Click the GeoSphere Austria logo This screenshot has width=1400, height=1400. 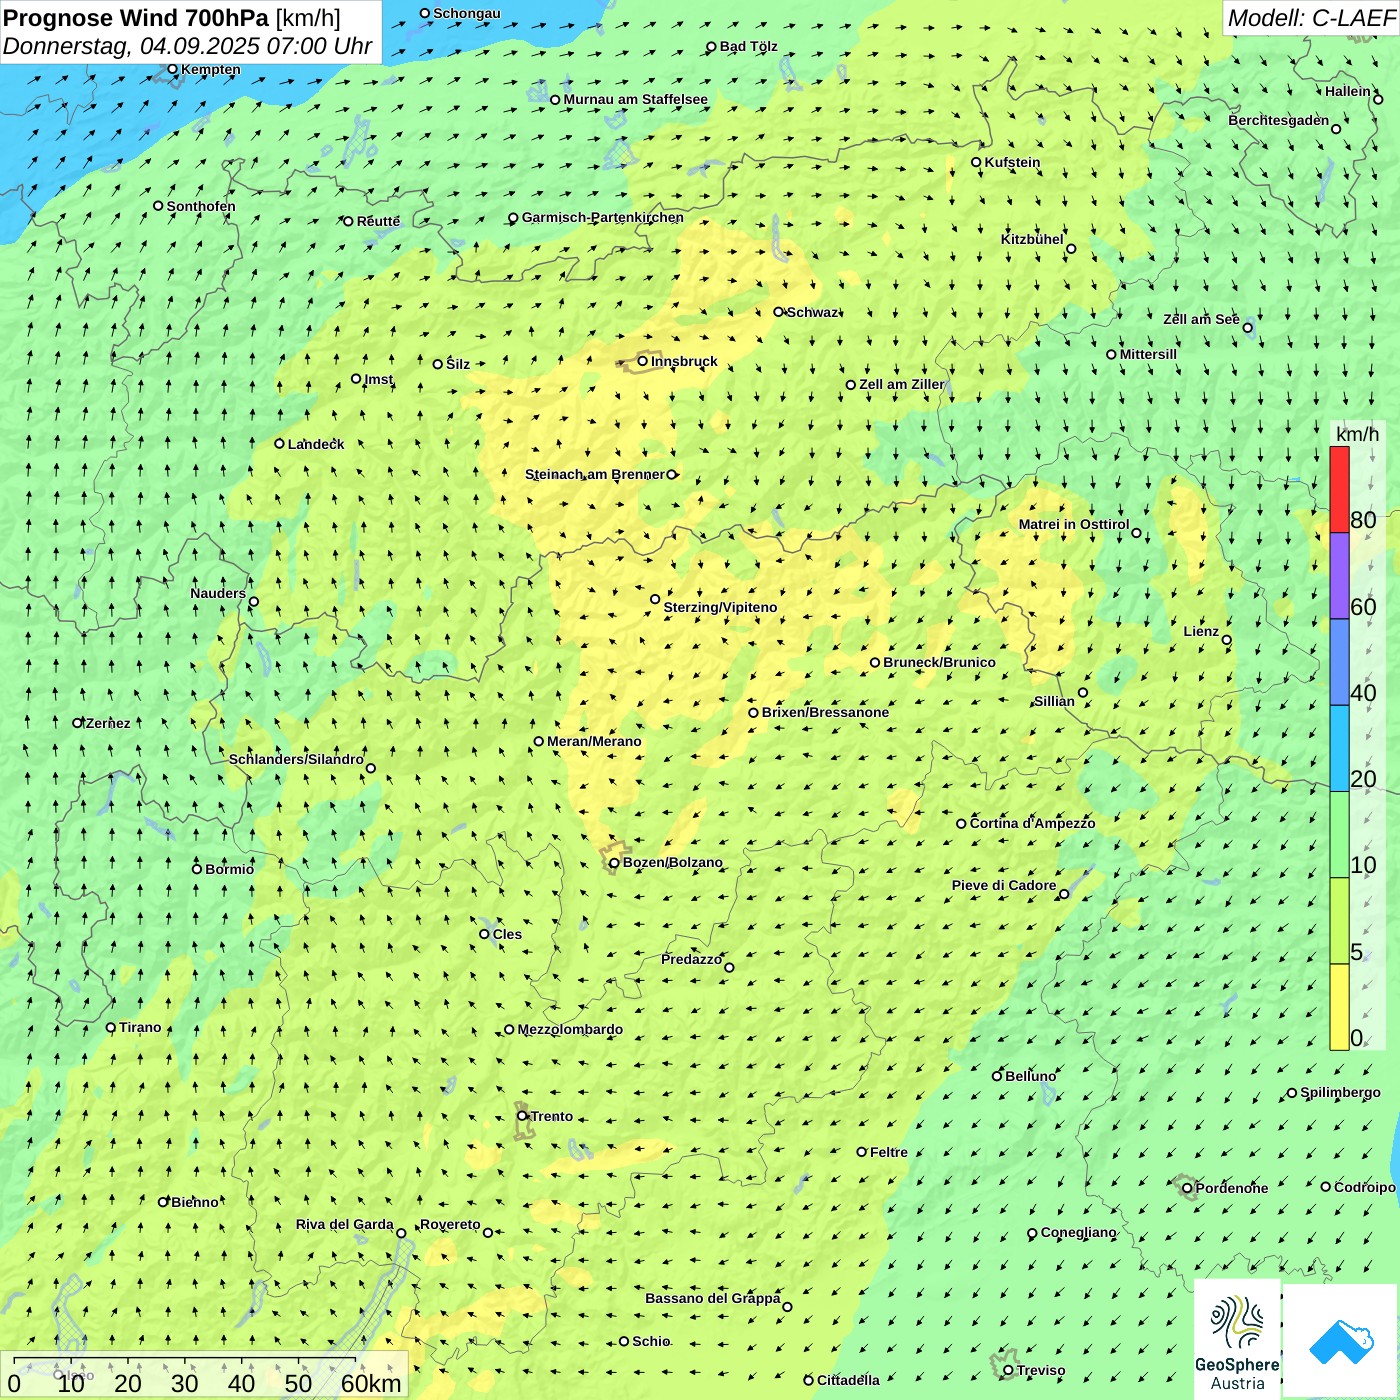[x=1237, y=1339]
